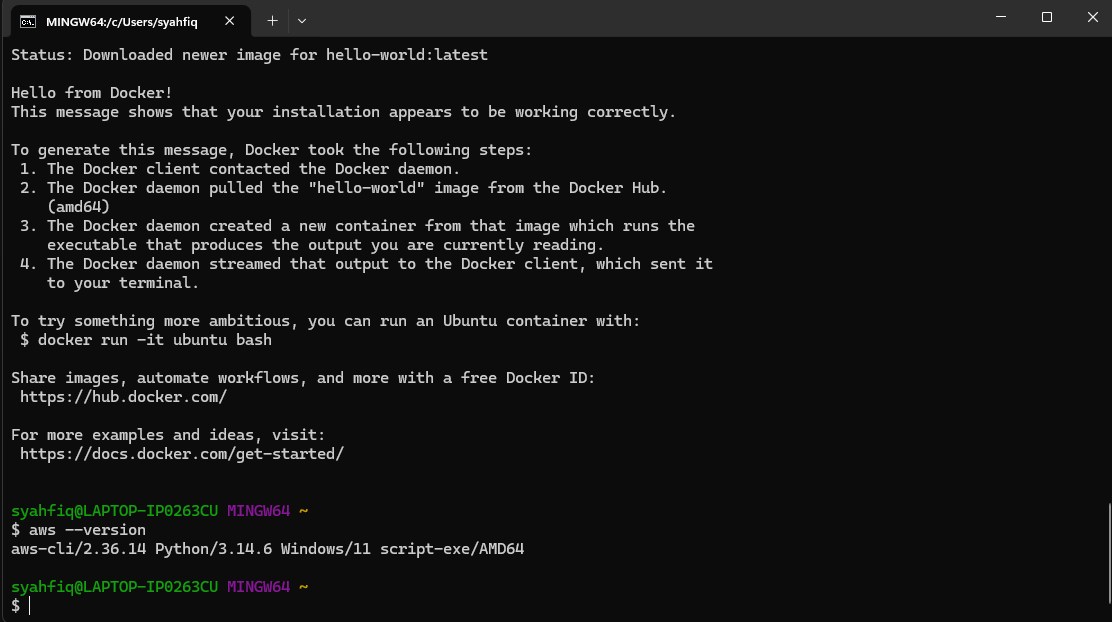Click 'to your terminal.' text
This screenshot has width=1112, height=622.
tap(123, 283)
